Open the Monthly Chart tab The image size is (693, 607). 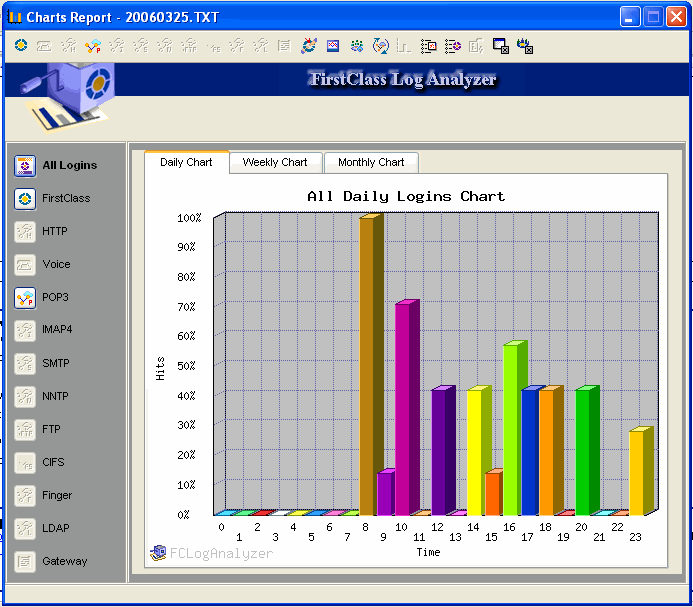[371, 162]
